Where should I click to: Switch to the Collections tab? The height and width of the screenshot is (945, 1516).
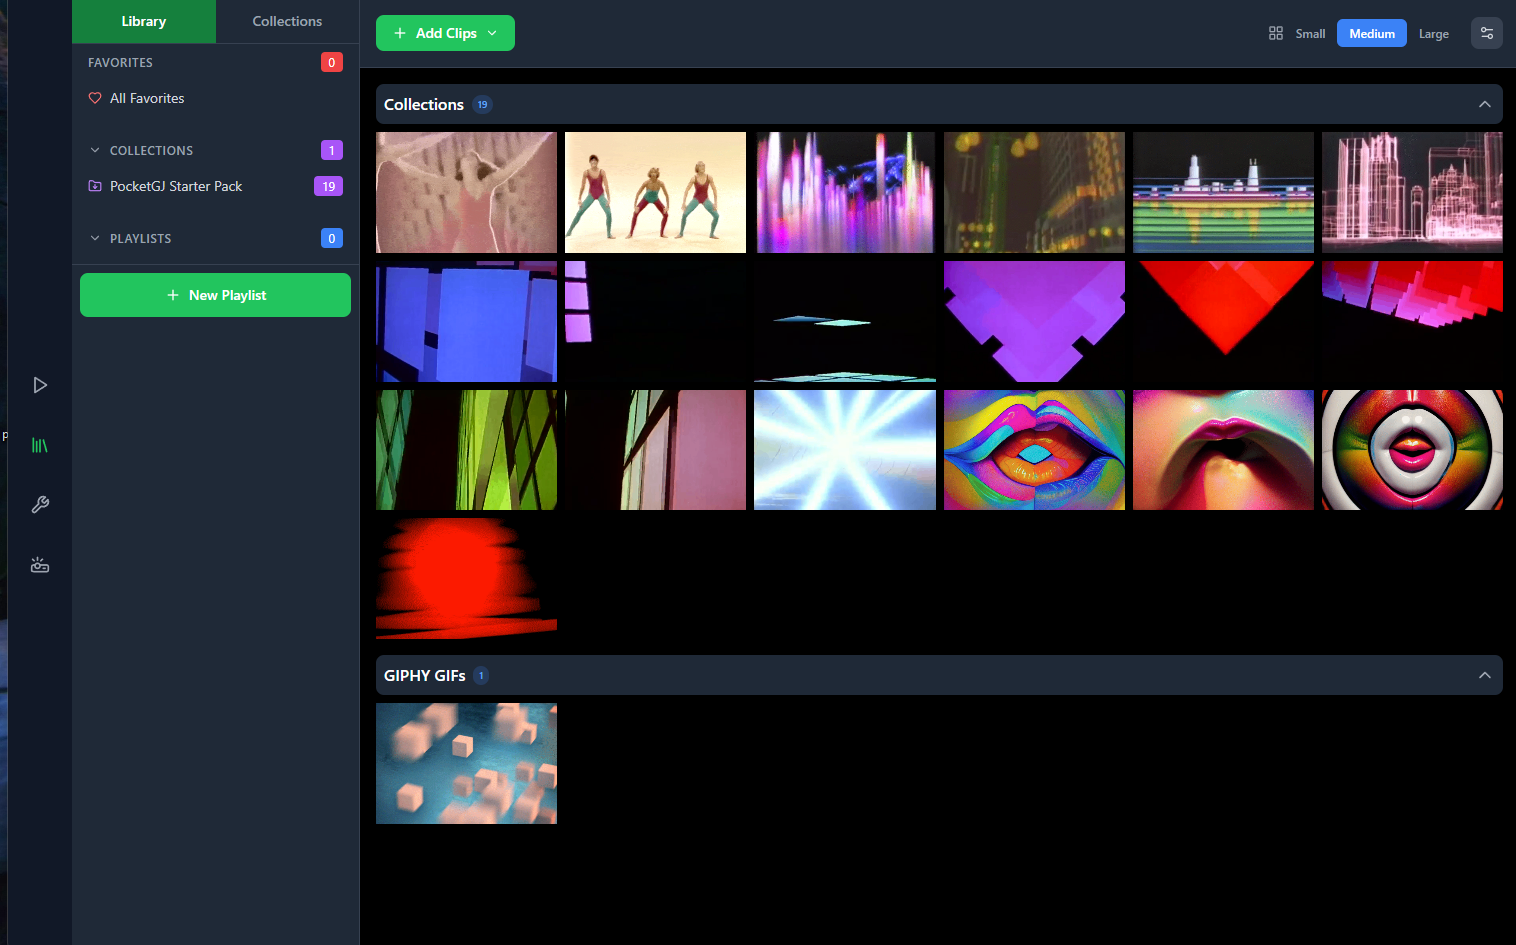pyautogui.click(x=287, y=21)
